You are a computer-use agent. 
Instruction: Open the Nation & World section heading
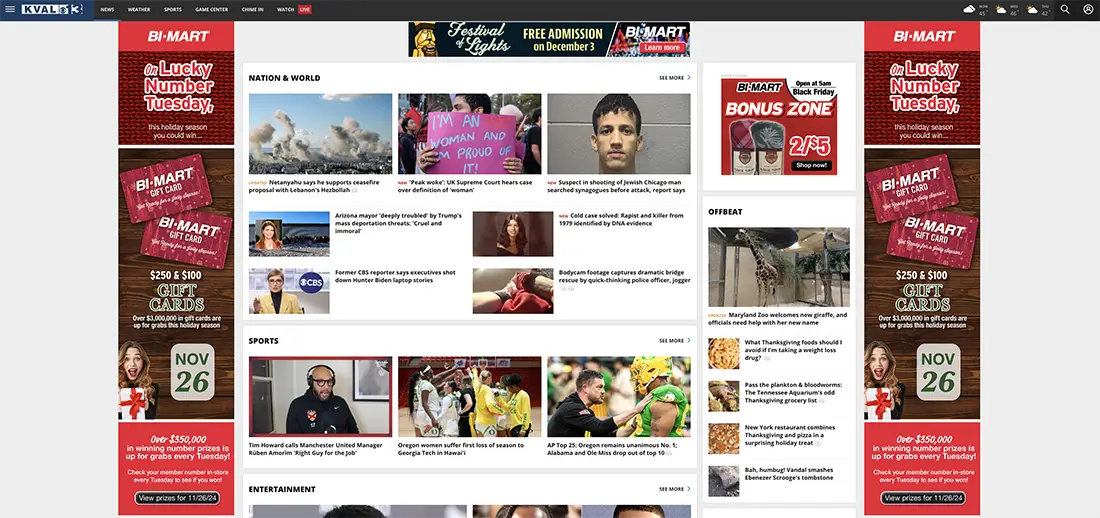click(x=284, y=78)
